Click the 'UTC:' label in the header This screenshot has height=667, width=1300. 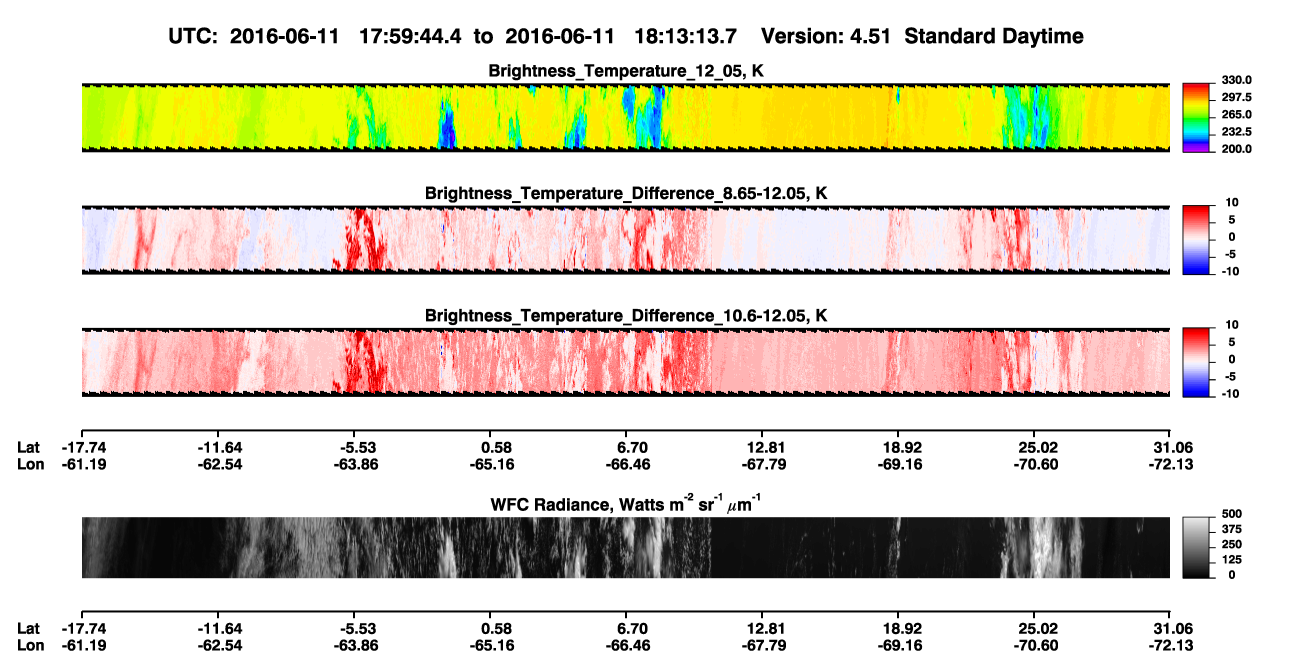[x=195, y=37]
